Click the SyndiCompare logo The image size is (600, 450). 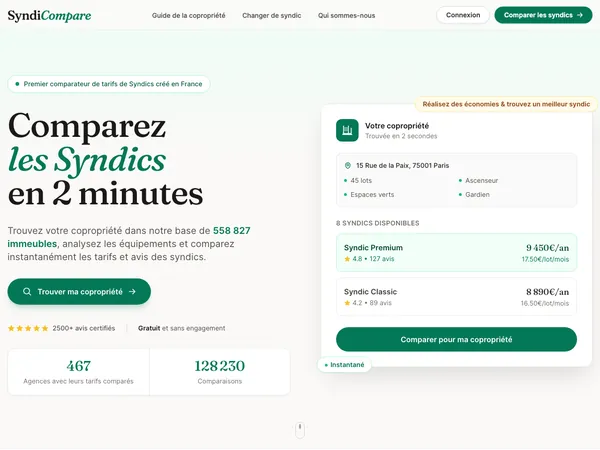click(49, 15)
